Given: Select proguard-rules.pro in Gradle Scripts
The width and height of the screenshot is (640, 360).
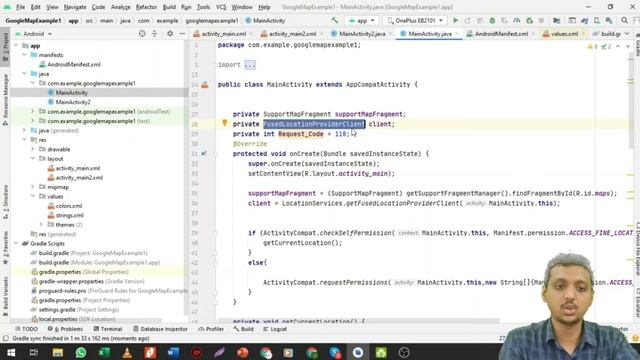Looking at the screenshot, I should 62,291.
